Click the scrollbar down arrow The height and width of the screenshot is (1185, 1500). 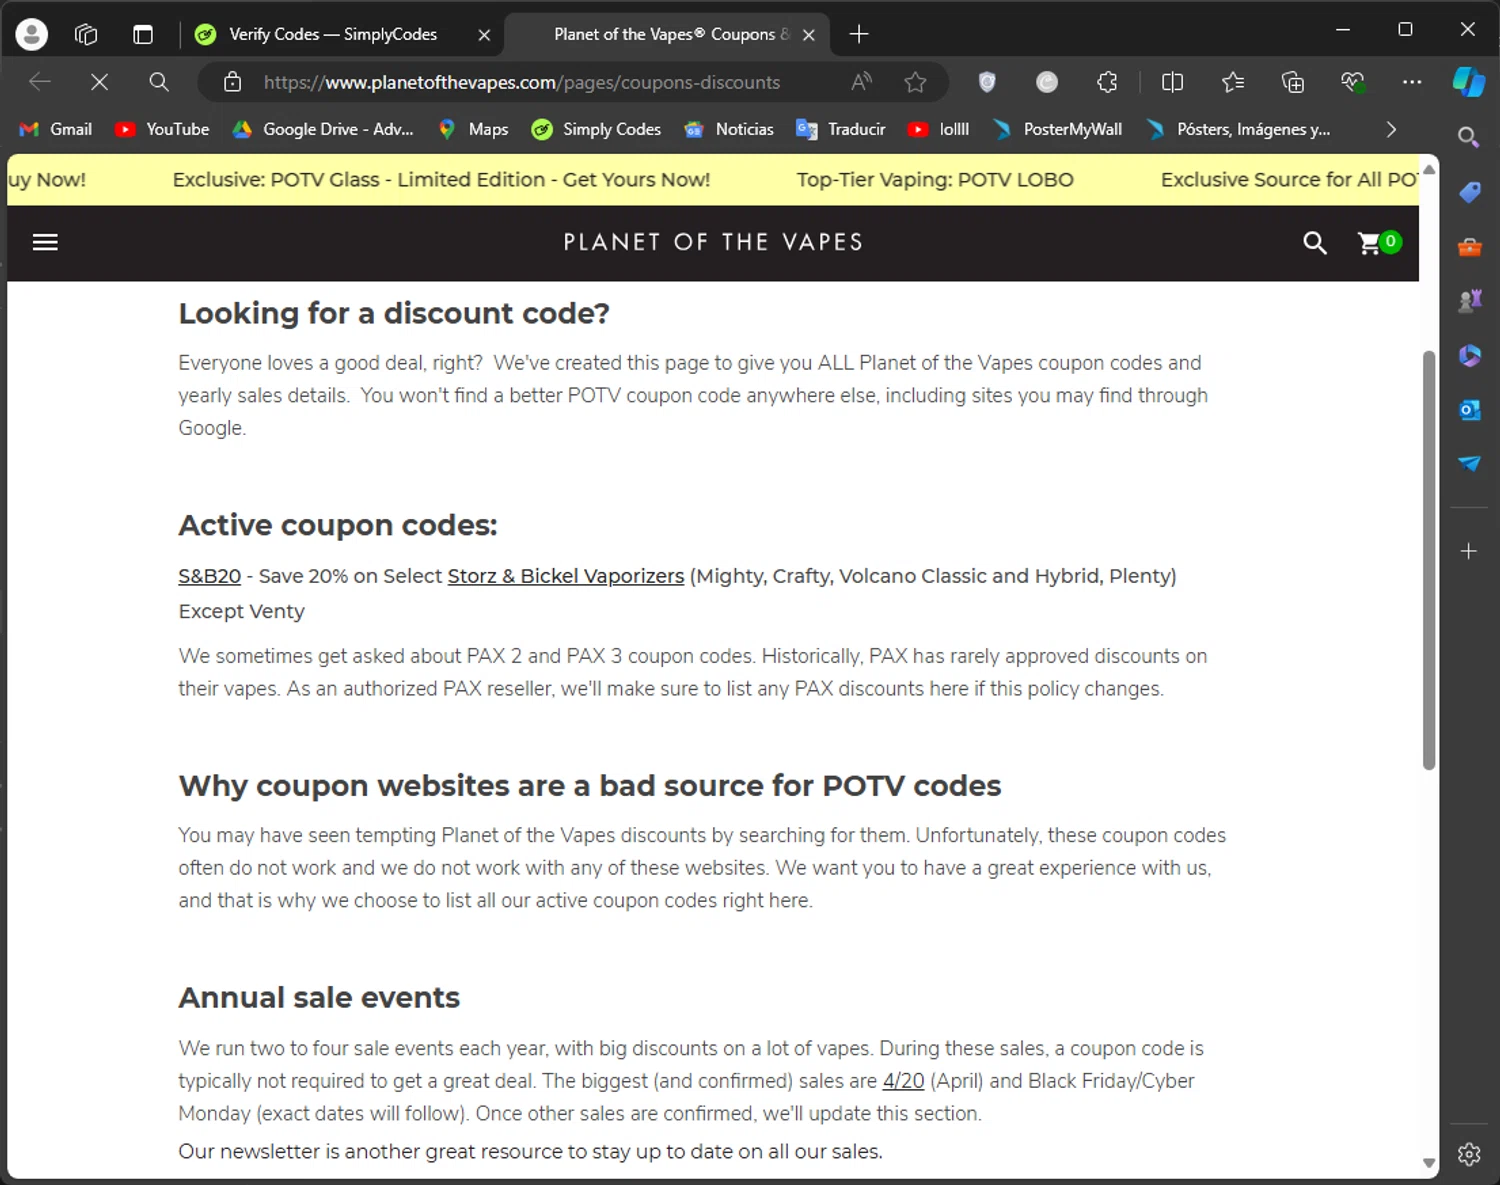[x=1429, y=1163]
